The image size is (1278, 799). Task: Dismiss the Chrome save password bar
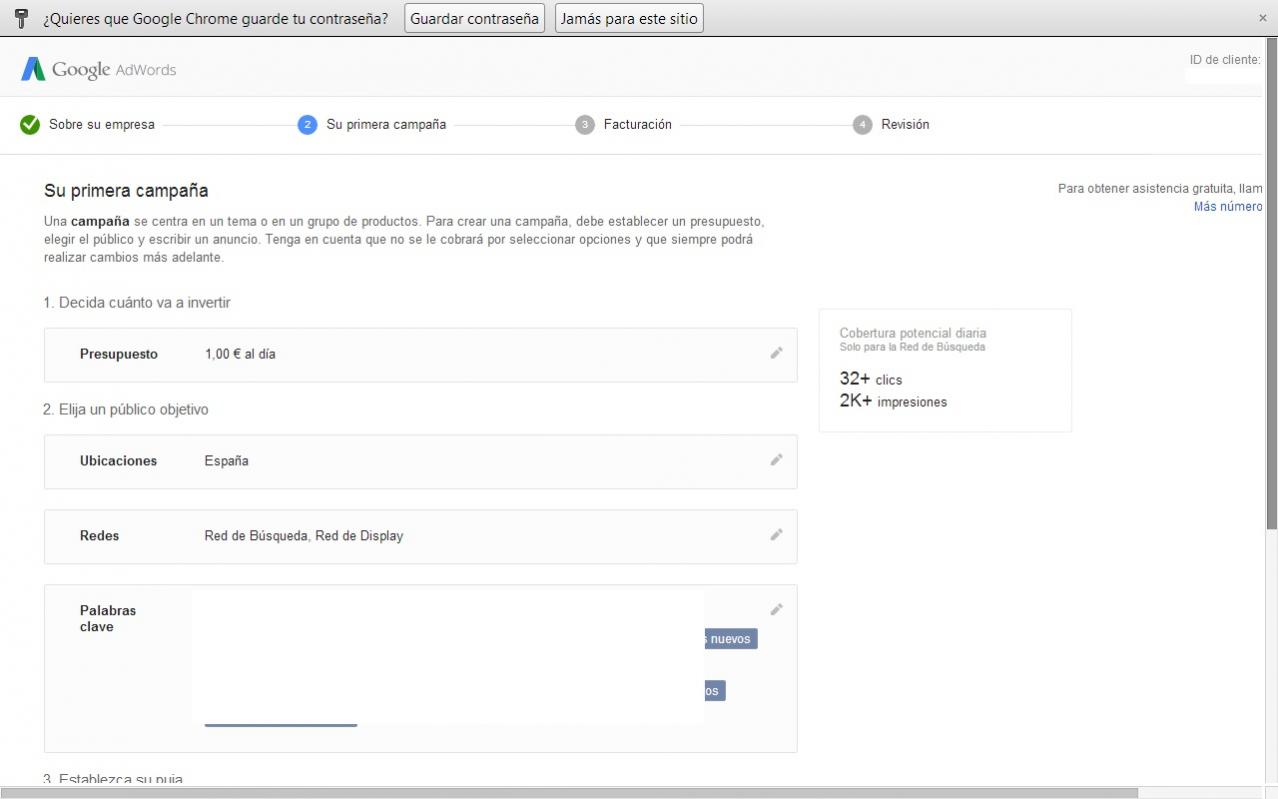click(x=1262, y=18)
